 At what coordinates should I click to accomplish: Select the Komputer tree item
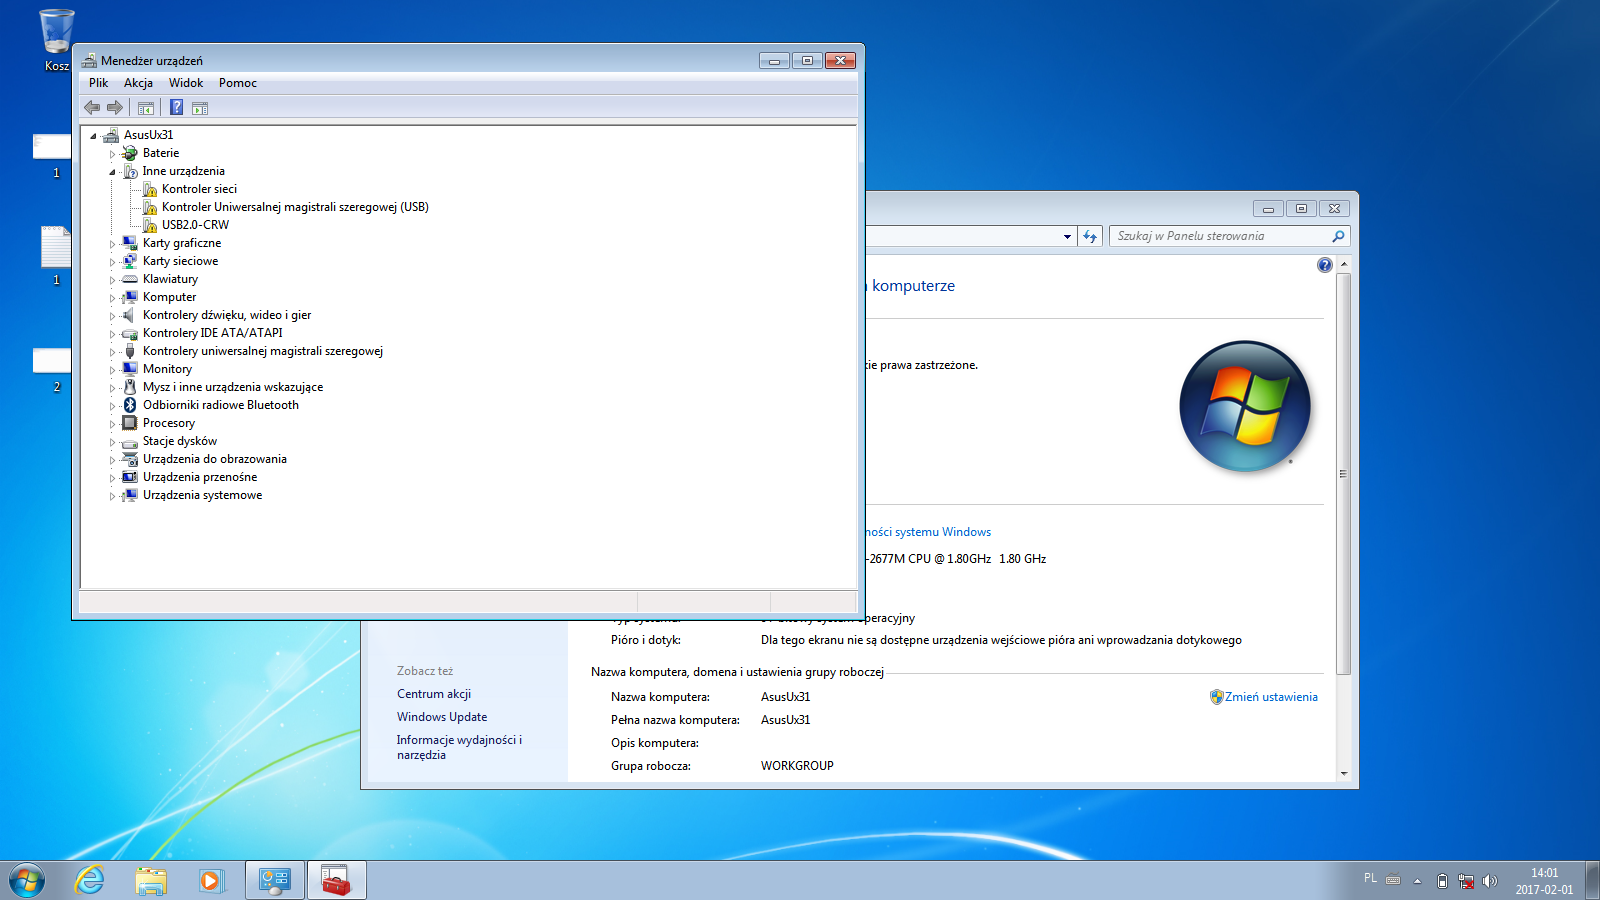click(169, 297)
